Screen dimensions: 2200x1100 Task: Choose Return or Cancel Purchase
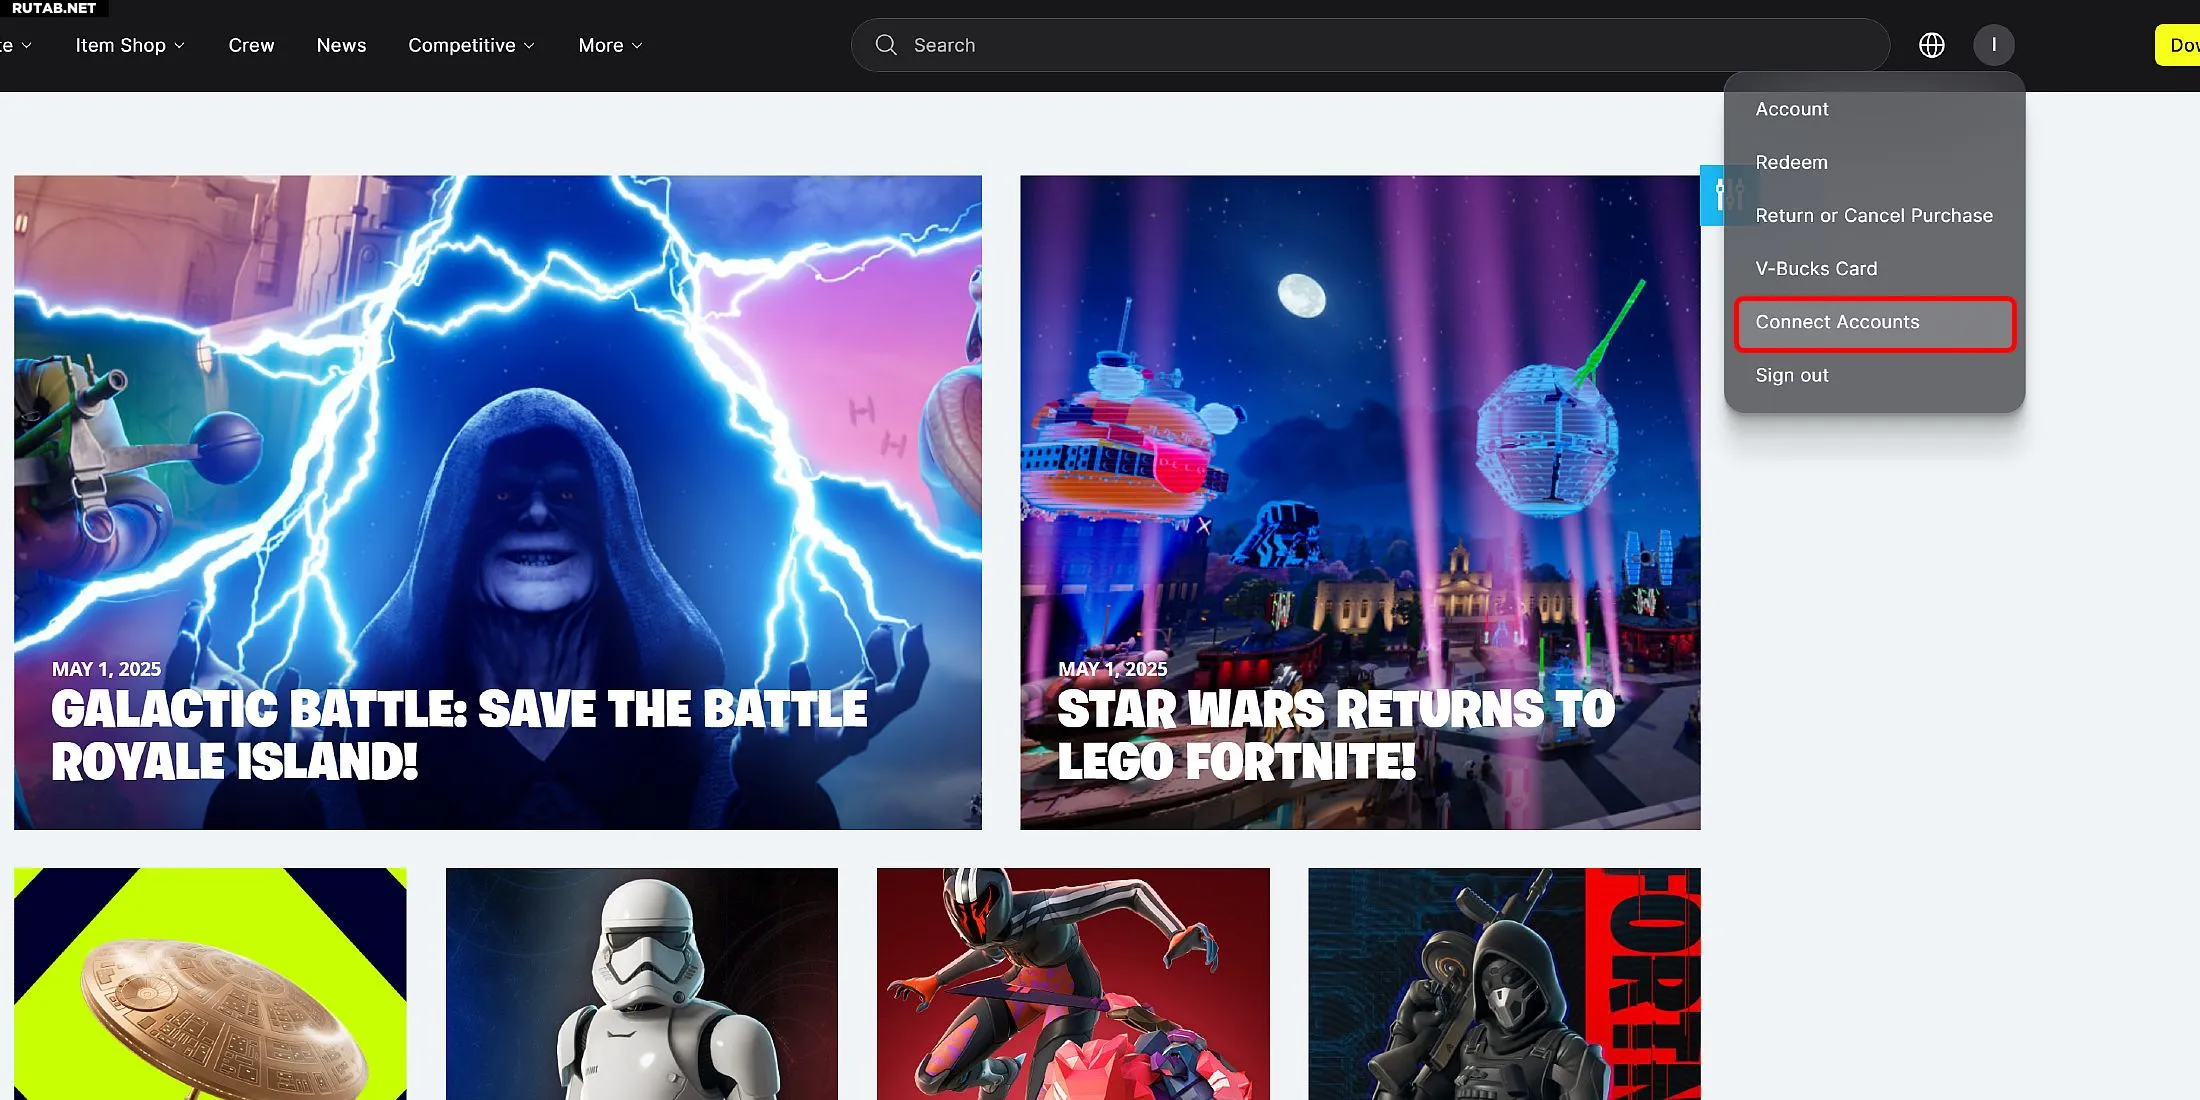pos(1874,215)
